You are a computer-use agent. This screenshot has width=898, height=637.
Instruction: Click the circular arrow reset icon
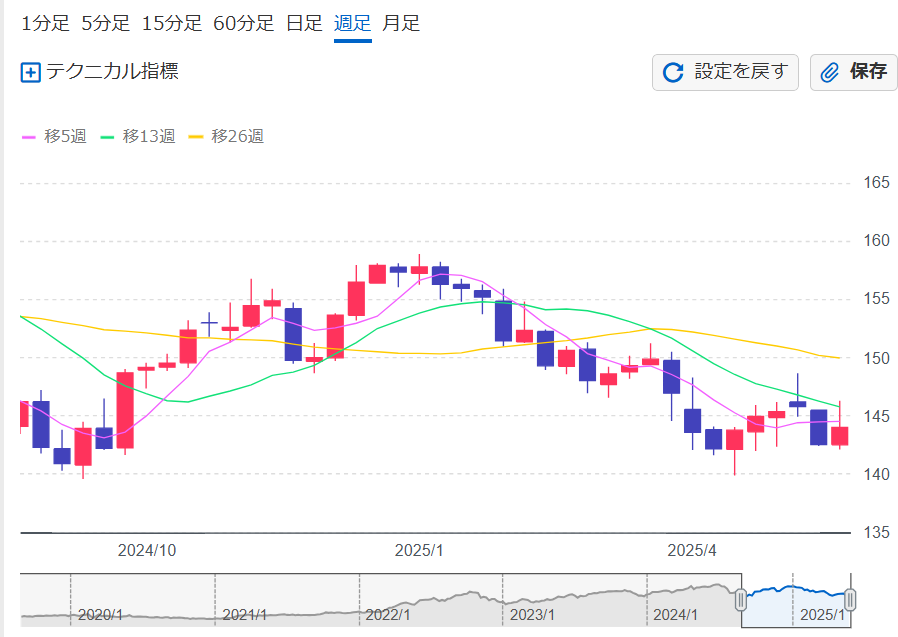(673, 73)
